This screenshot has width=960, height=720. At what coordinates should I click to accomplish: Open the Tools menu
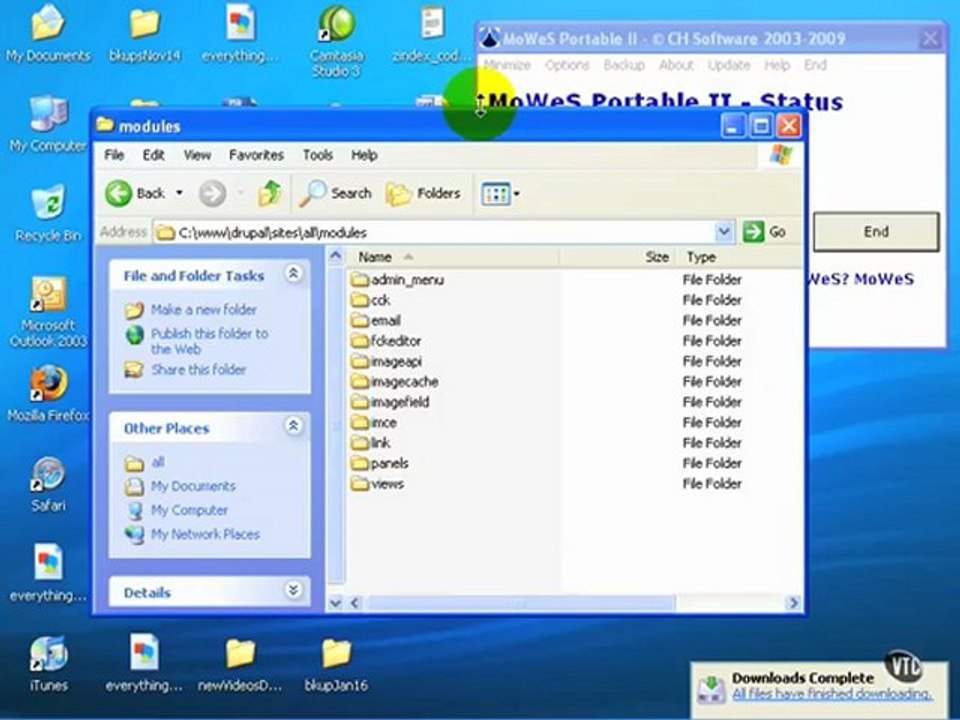(318, 156)
